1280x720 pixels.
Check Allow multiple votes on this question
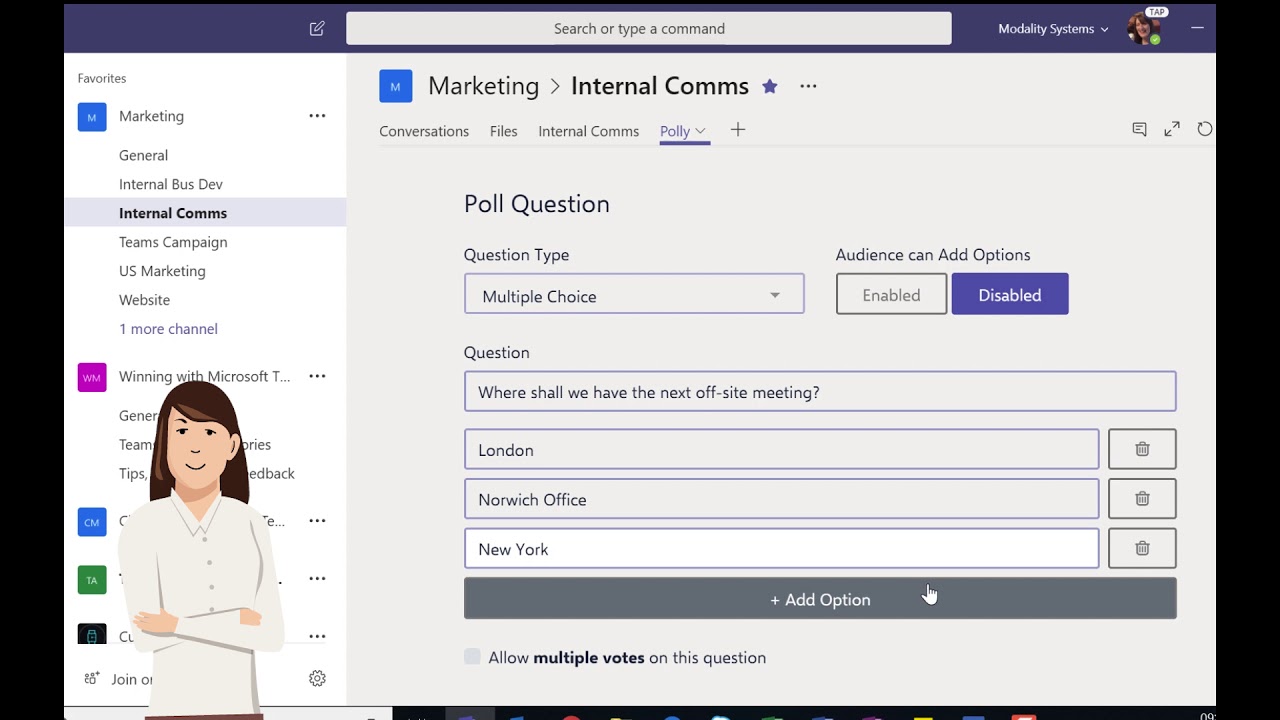(x=472, y=657)
